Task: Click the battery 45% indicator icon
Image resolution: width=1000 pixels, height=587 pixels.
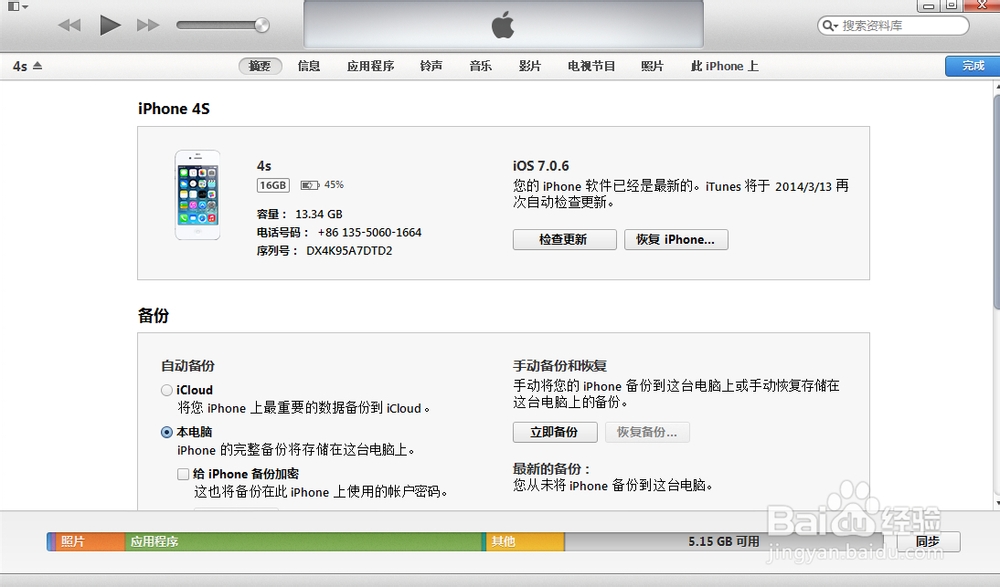Action: (x=310, y=185)
